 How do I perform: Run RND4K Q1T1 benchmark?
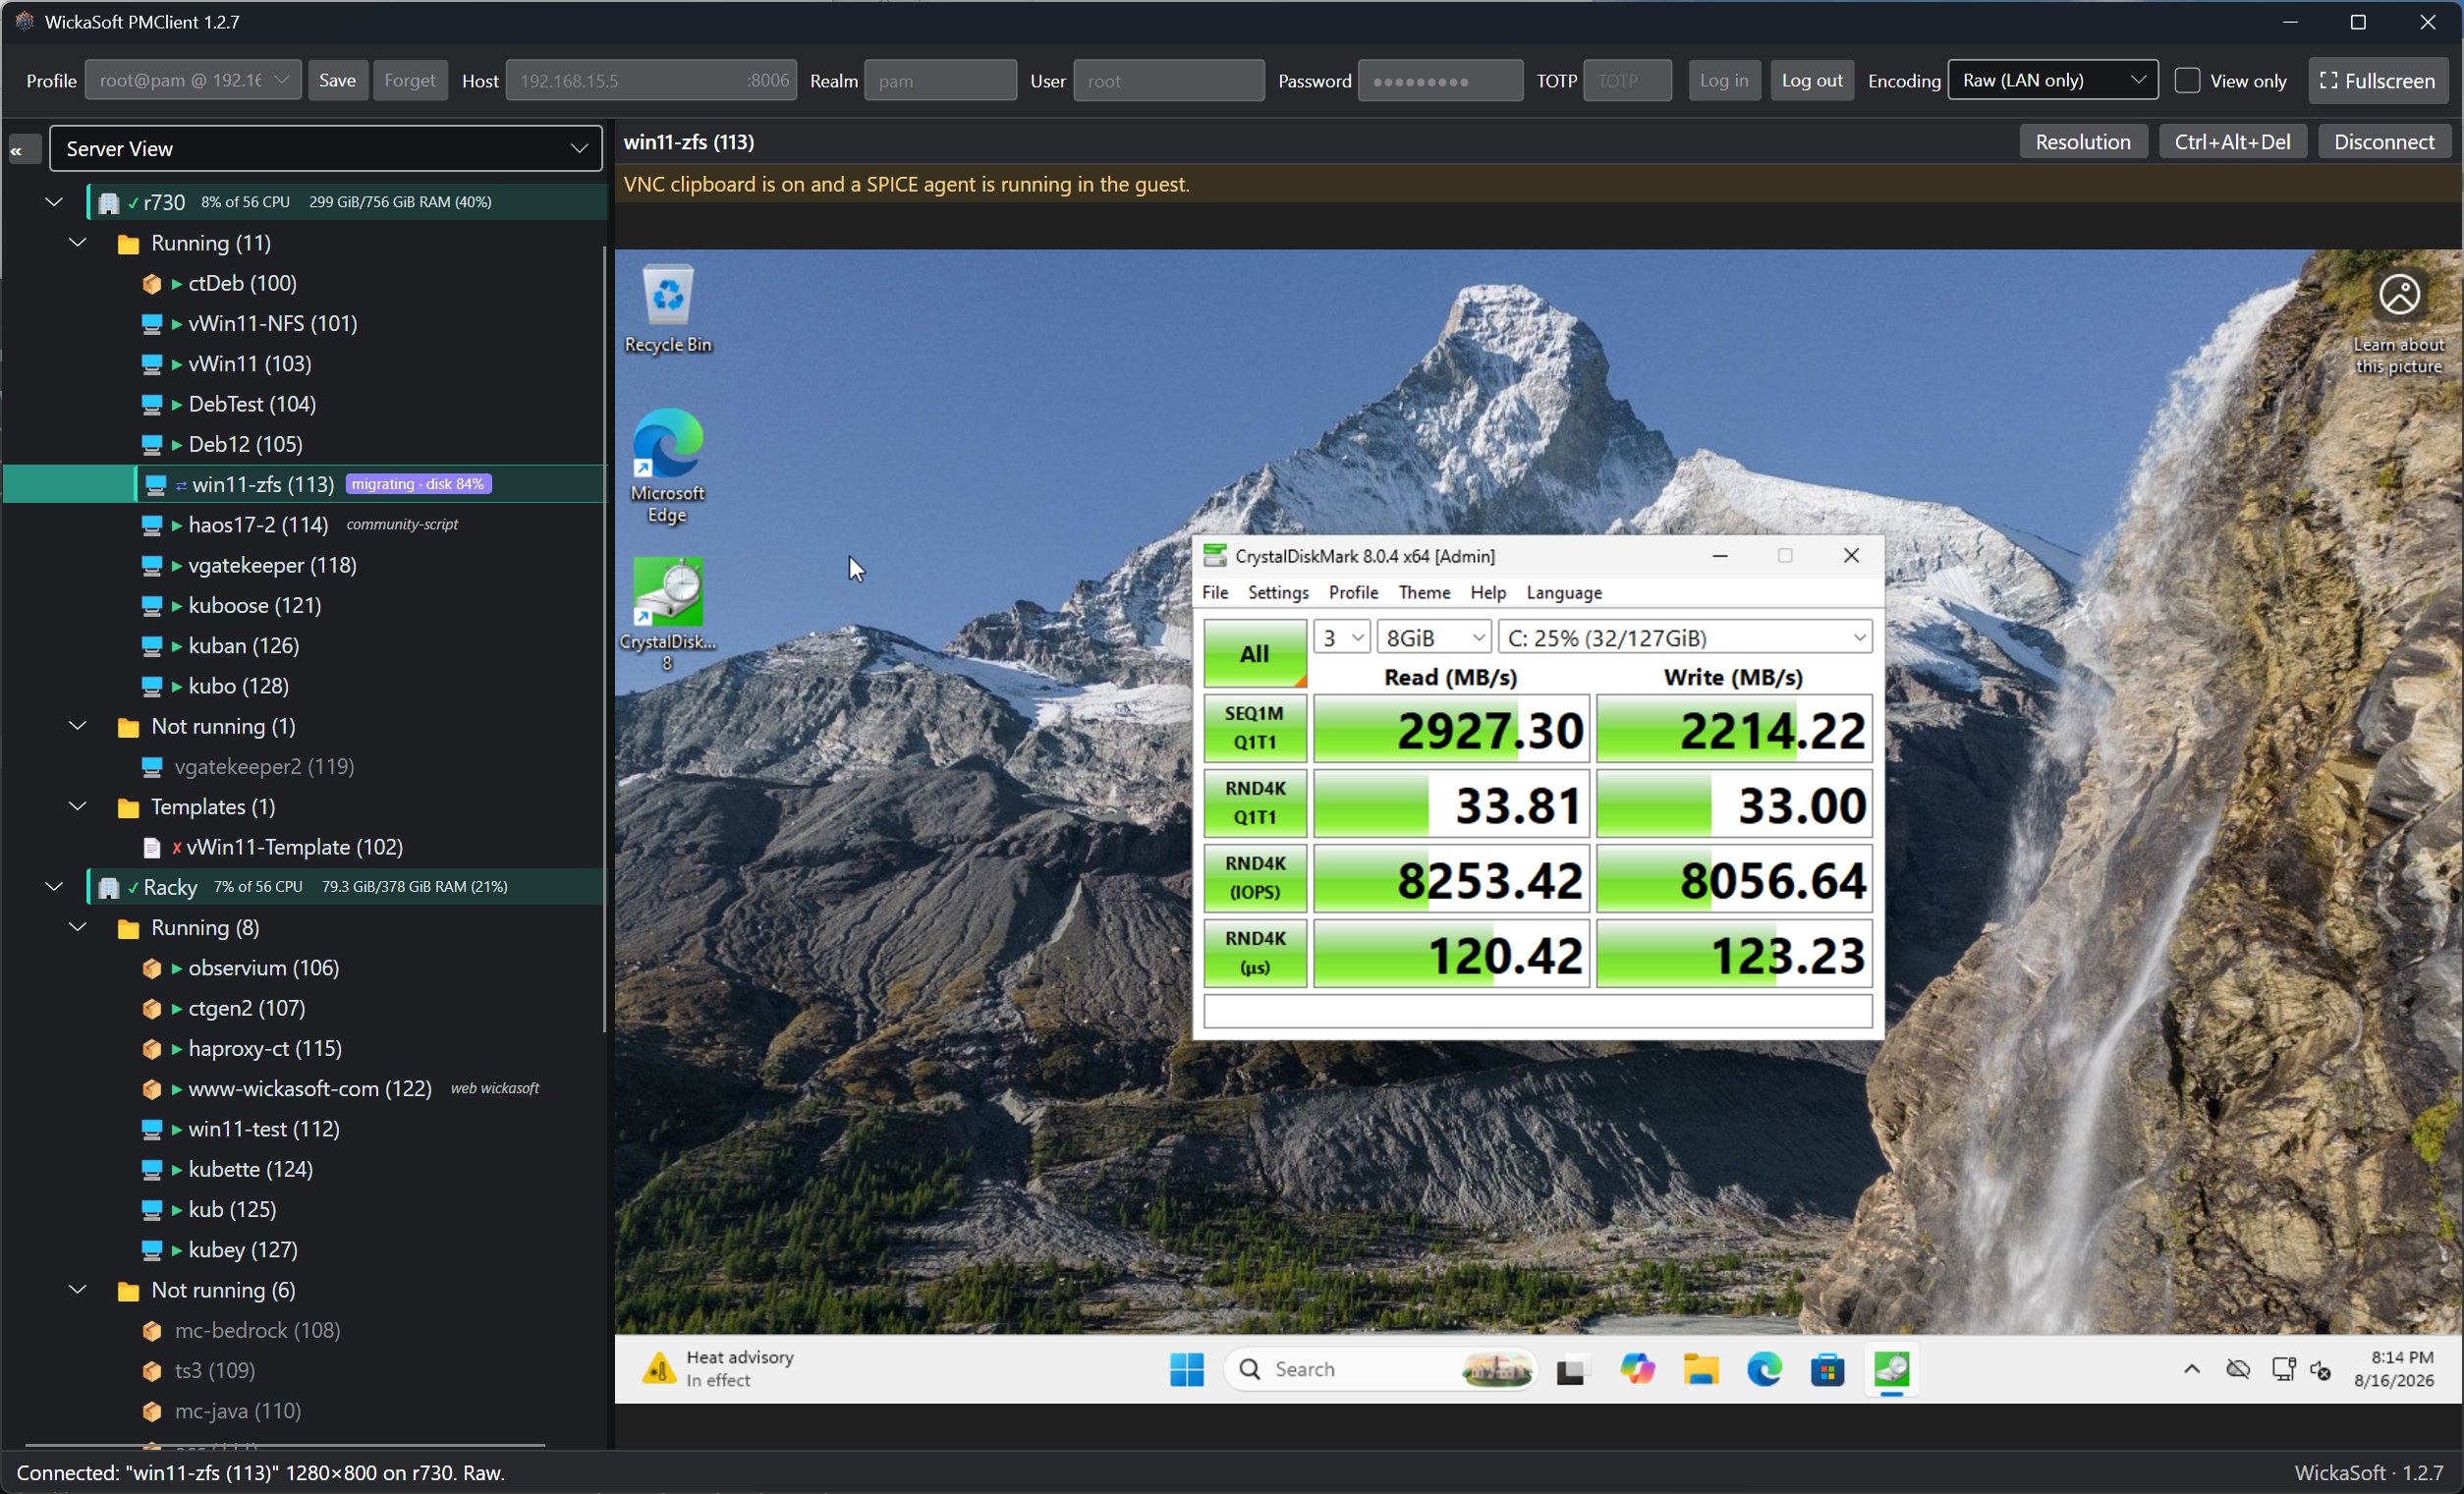(x=1254, y=803)
